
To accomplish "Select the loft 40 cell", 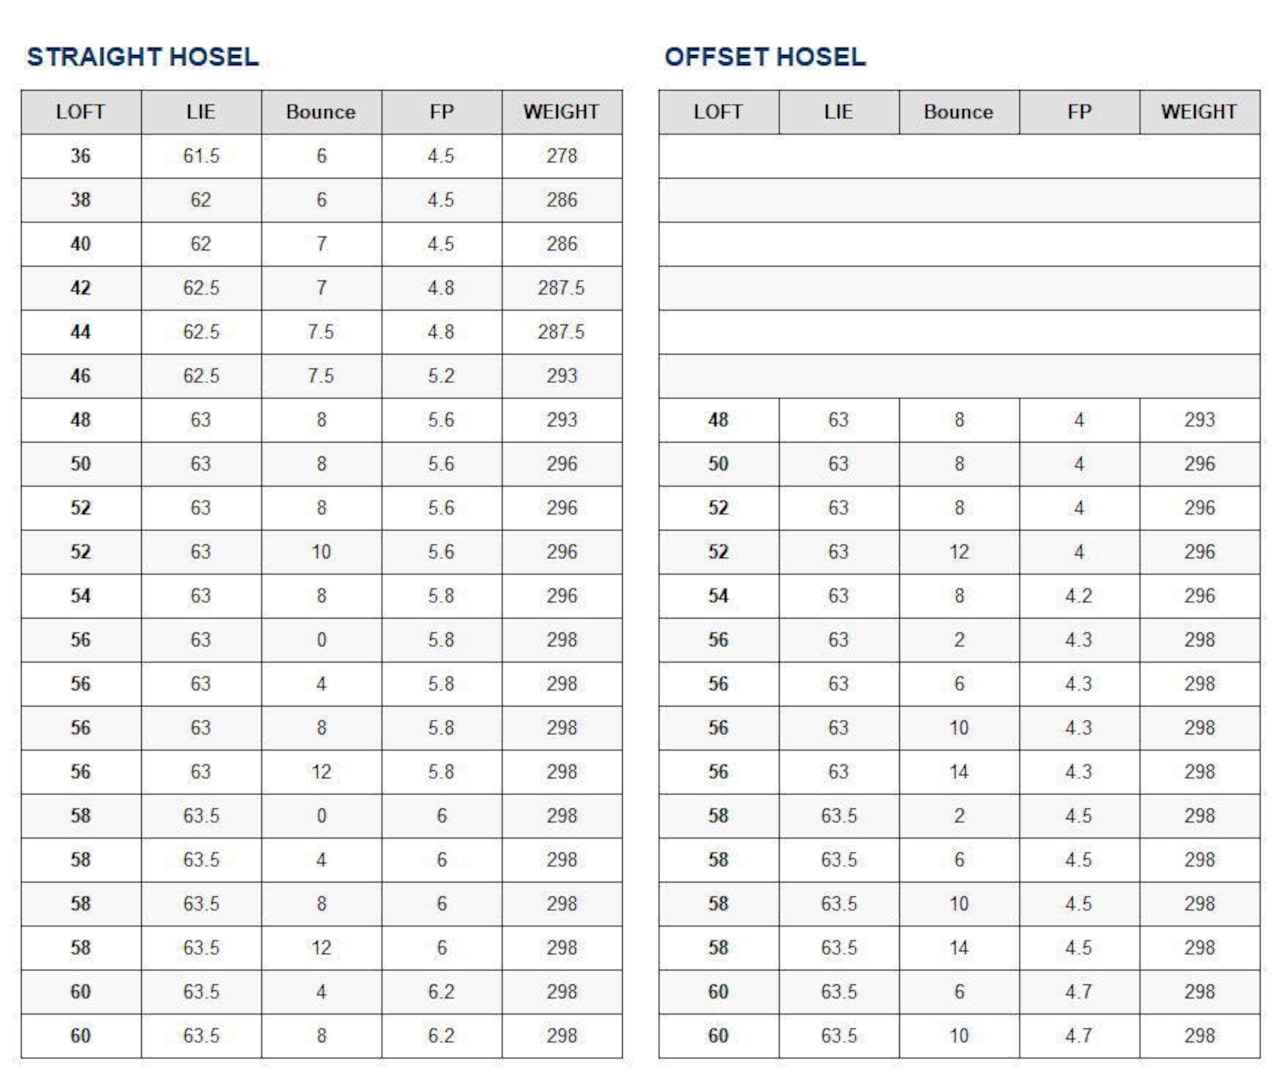I will 81,244.
